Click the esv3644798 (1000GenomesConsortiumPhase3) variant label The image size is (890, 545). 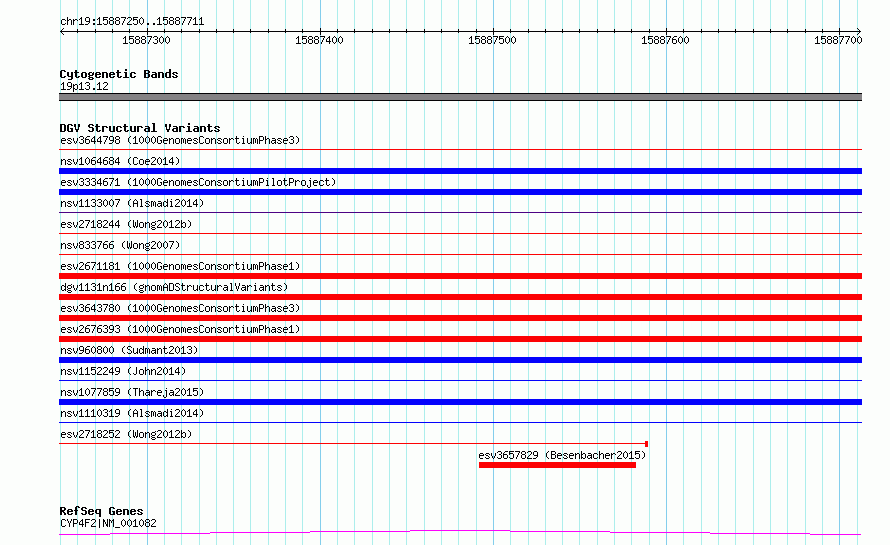coord(180,140)
